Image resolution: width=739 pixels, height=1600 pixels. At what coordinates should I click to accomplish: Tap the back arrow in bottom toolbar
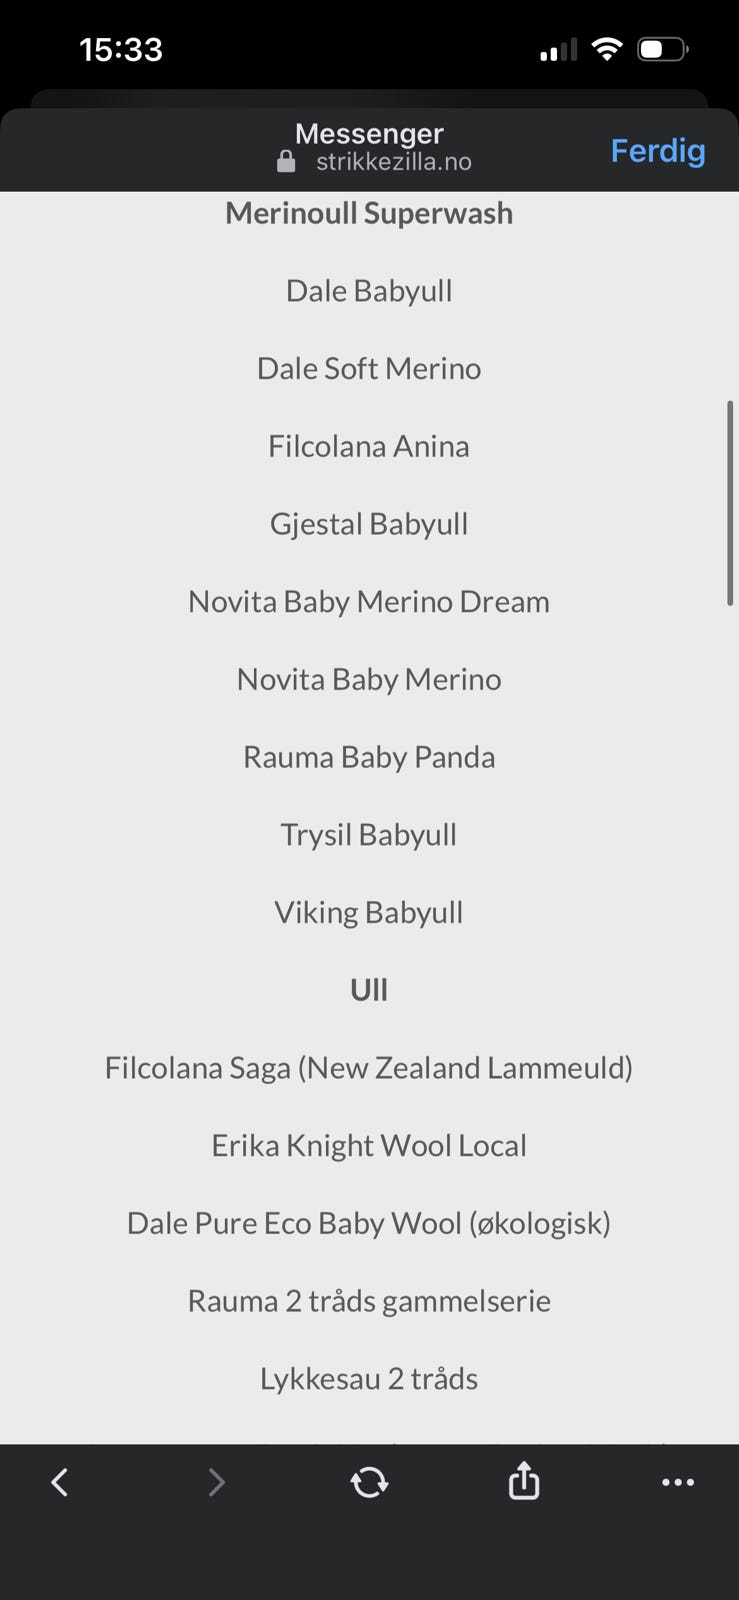(x=60, y=1482)
